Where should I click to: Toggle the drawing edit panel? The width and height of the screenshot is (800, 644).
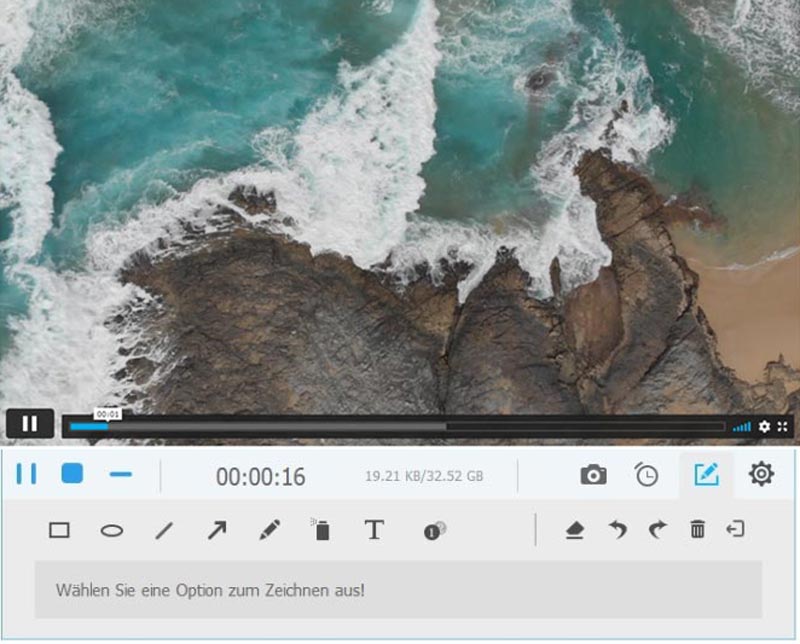pos(706,475)
